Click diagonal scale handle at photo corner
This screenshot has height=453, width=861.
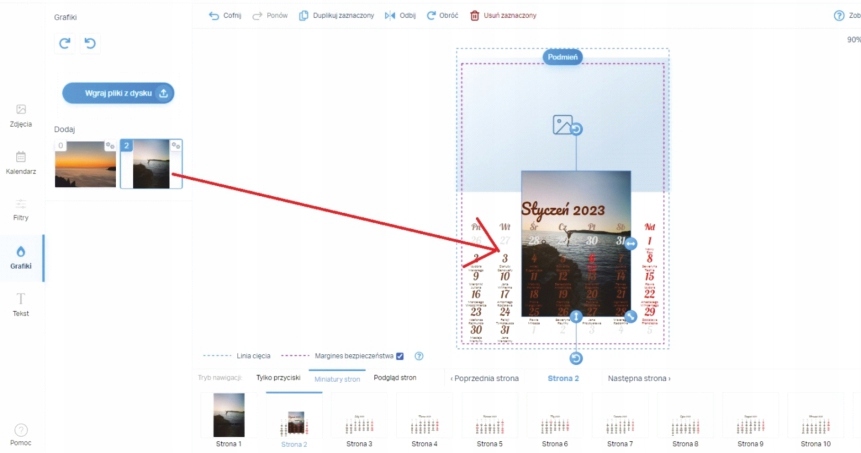(x=630, y=316)
